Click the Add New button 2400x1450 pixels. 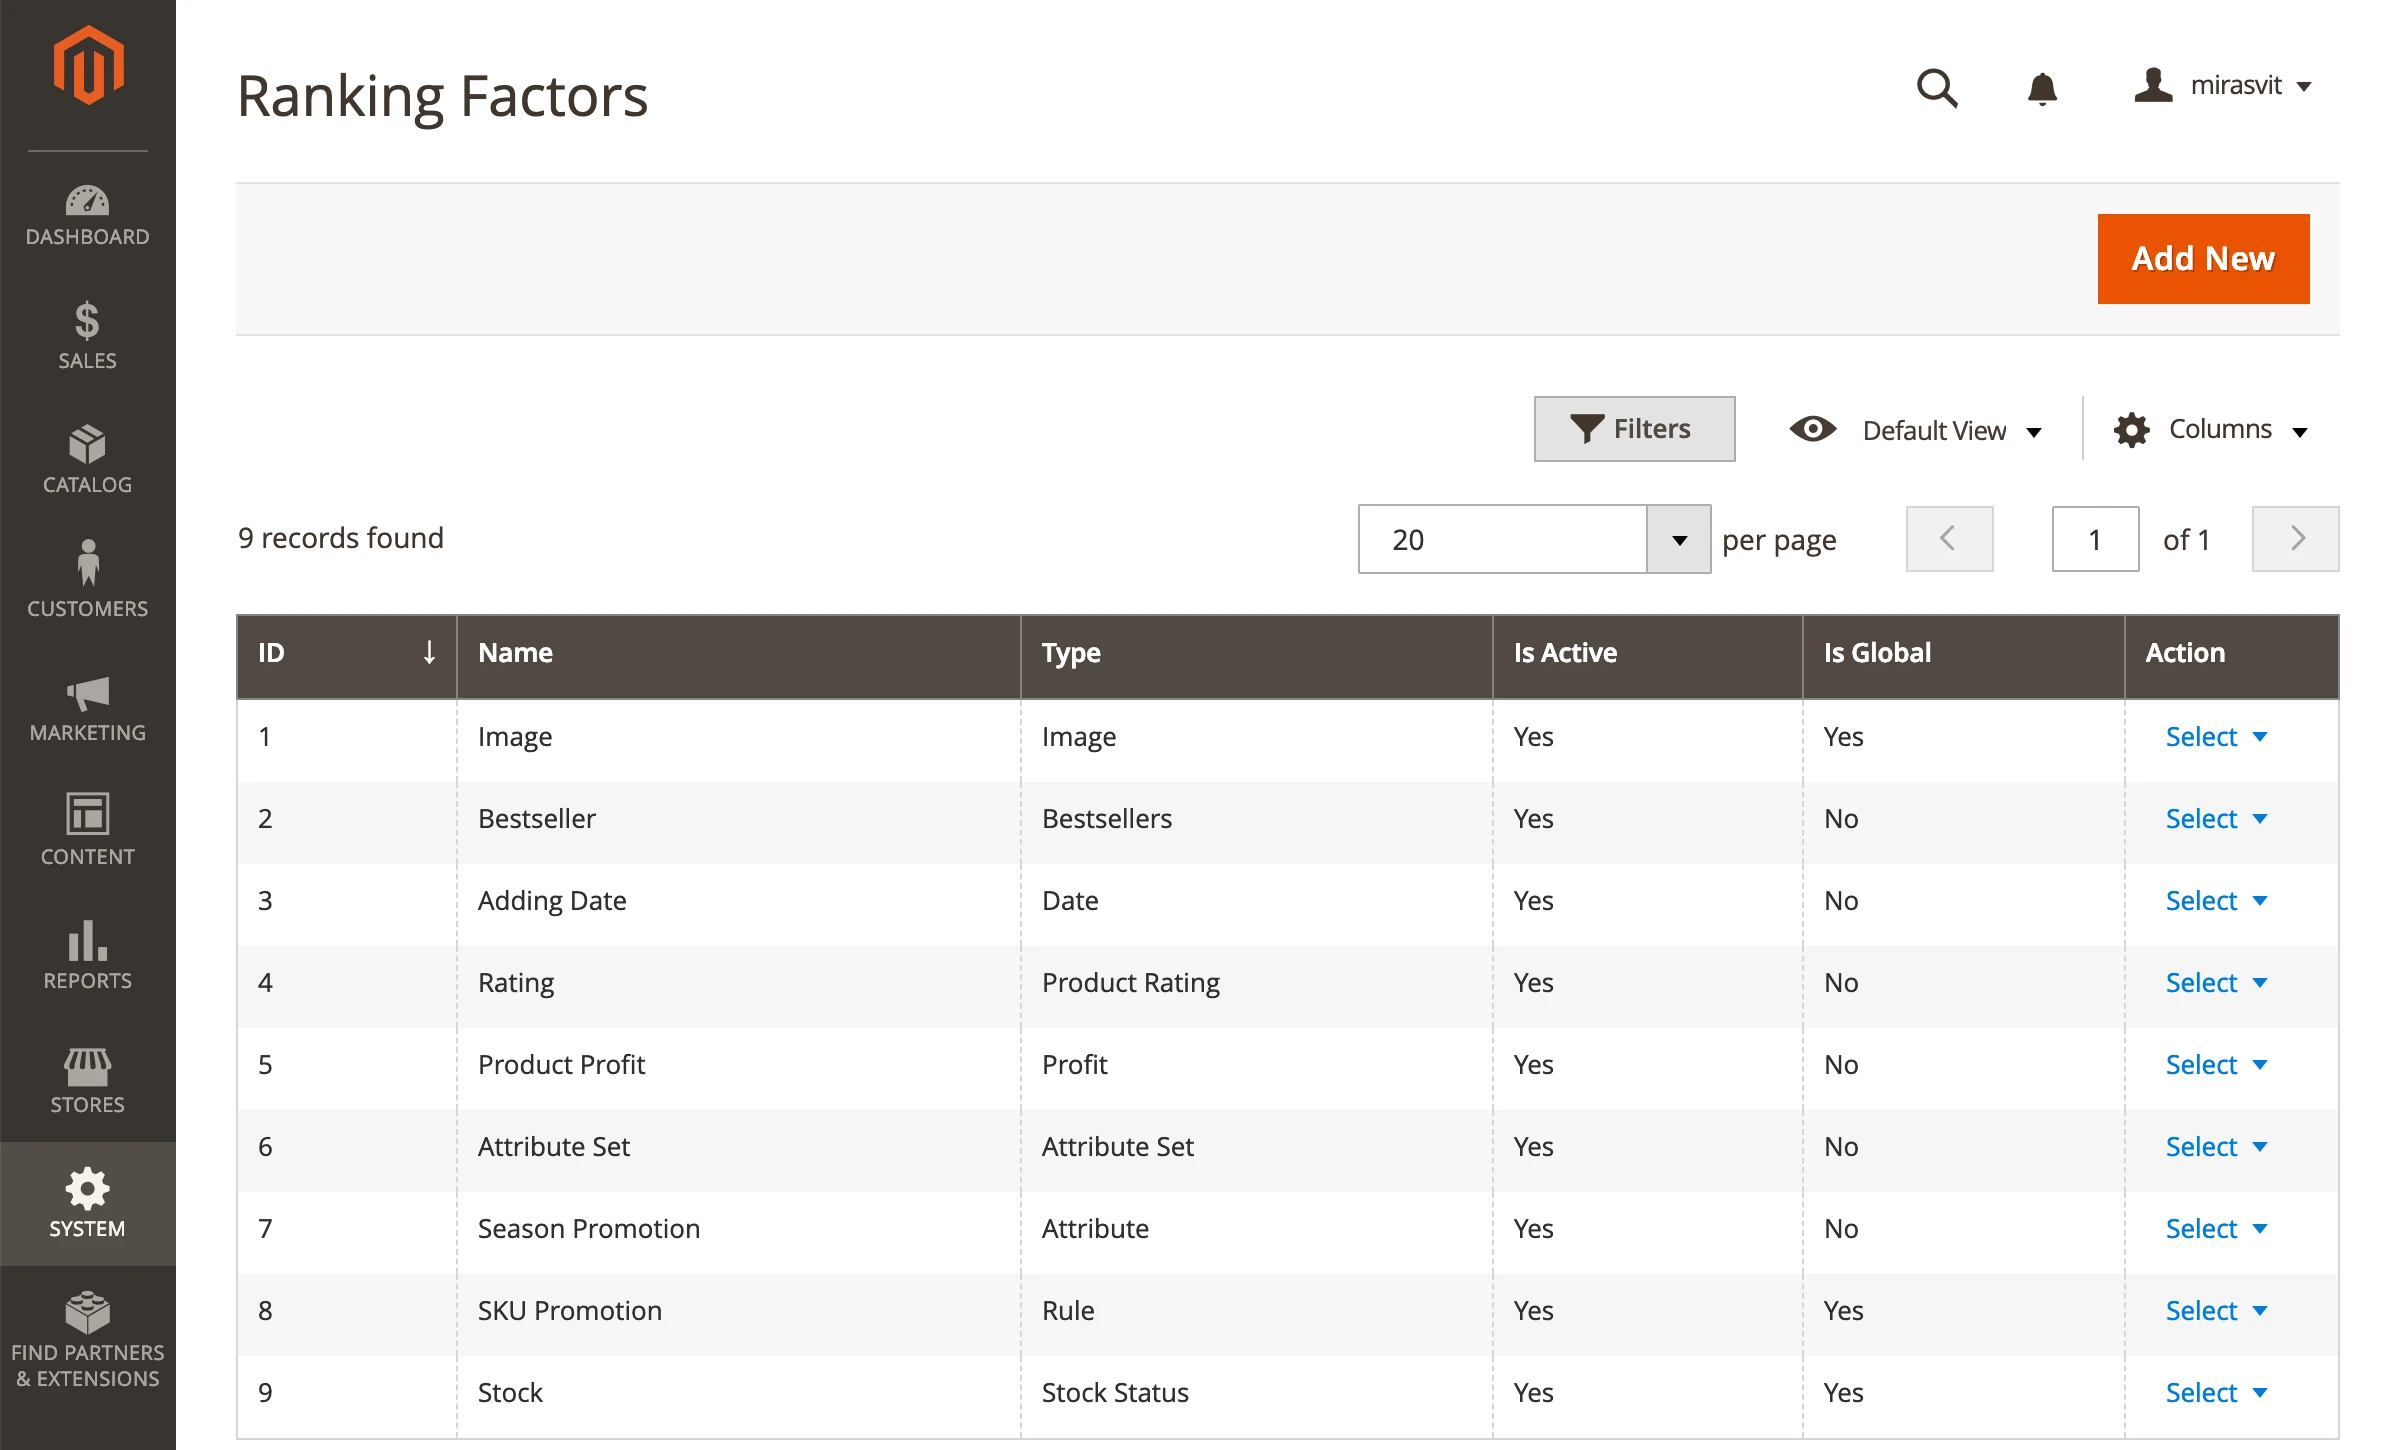(2203, 258)
